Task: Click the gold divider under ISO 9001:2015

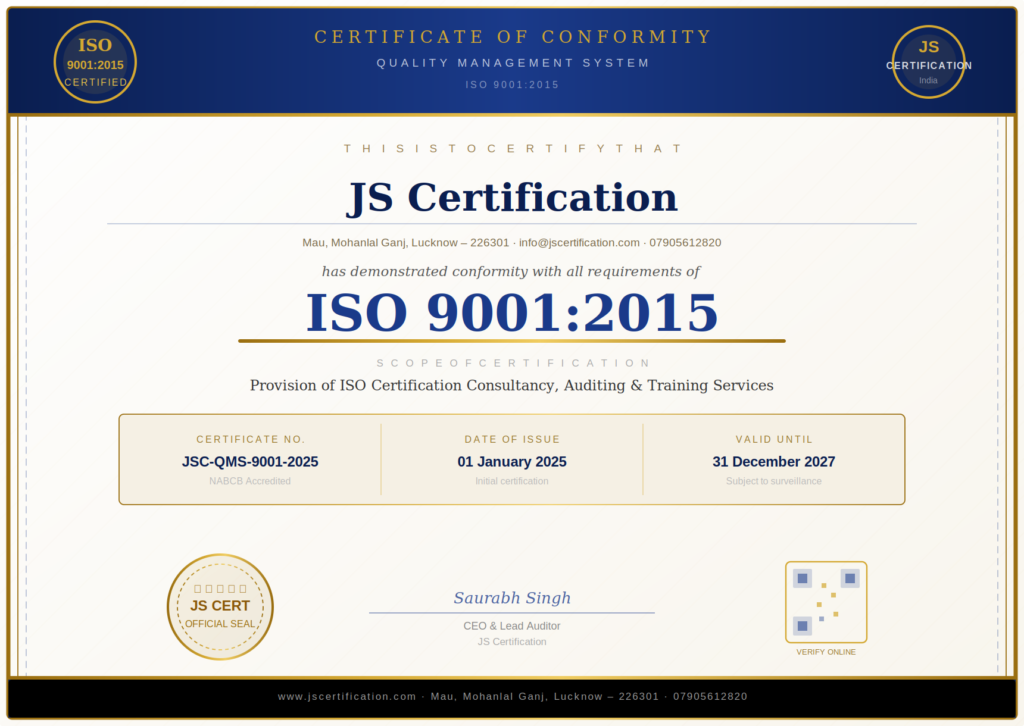Action: (512, 341)
